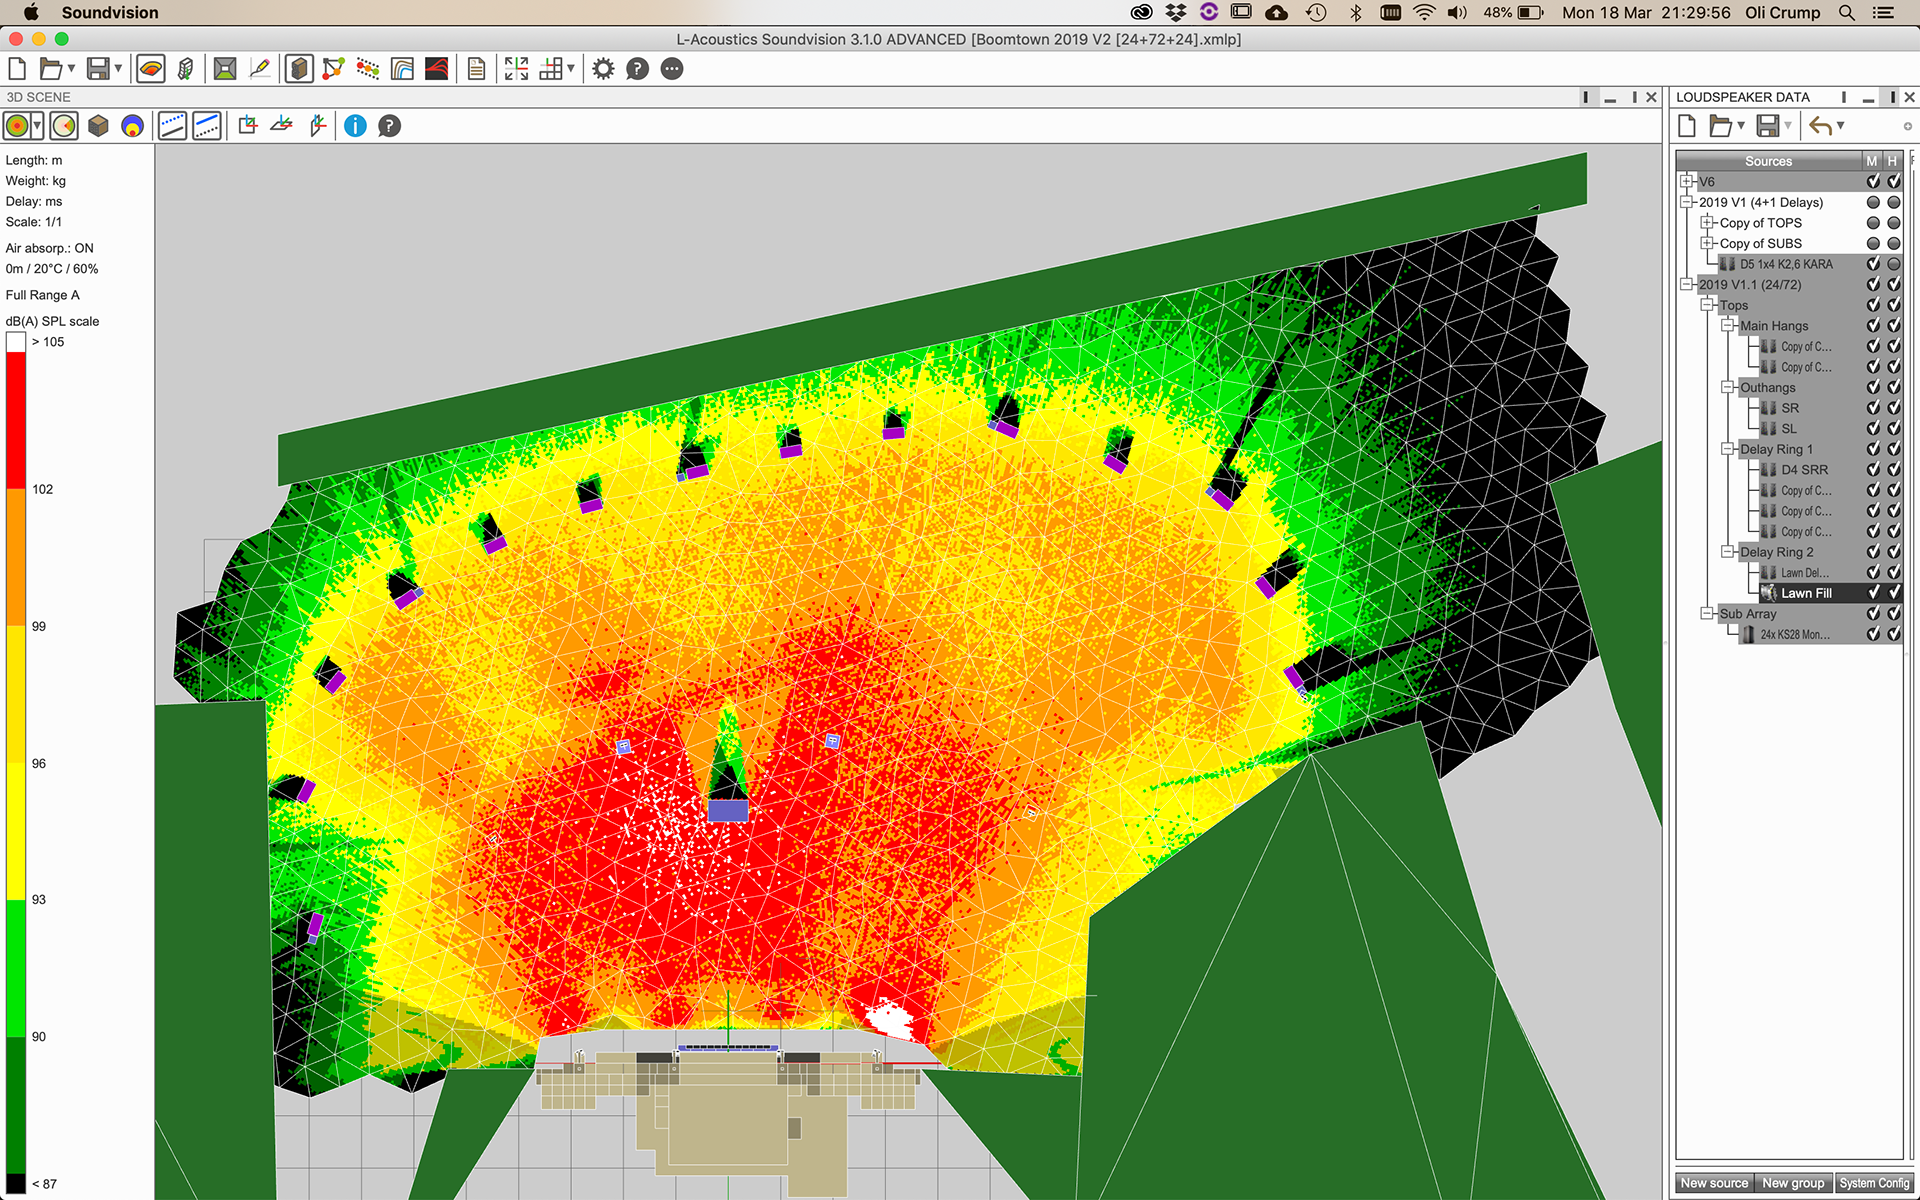Image resolution: width=1920 pixels, height=1200 pixels.
Task: Expand the Copy of TOPS group
Action: 1708,222
